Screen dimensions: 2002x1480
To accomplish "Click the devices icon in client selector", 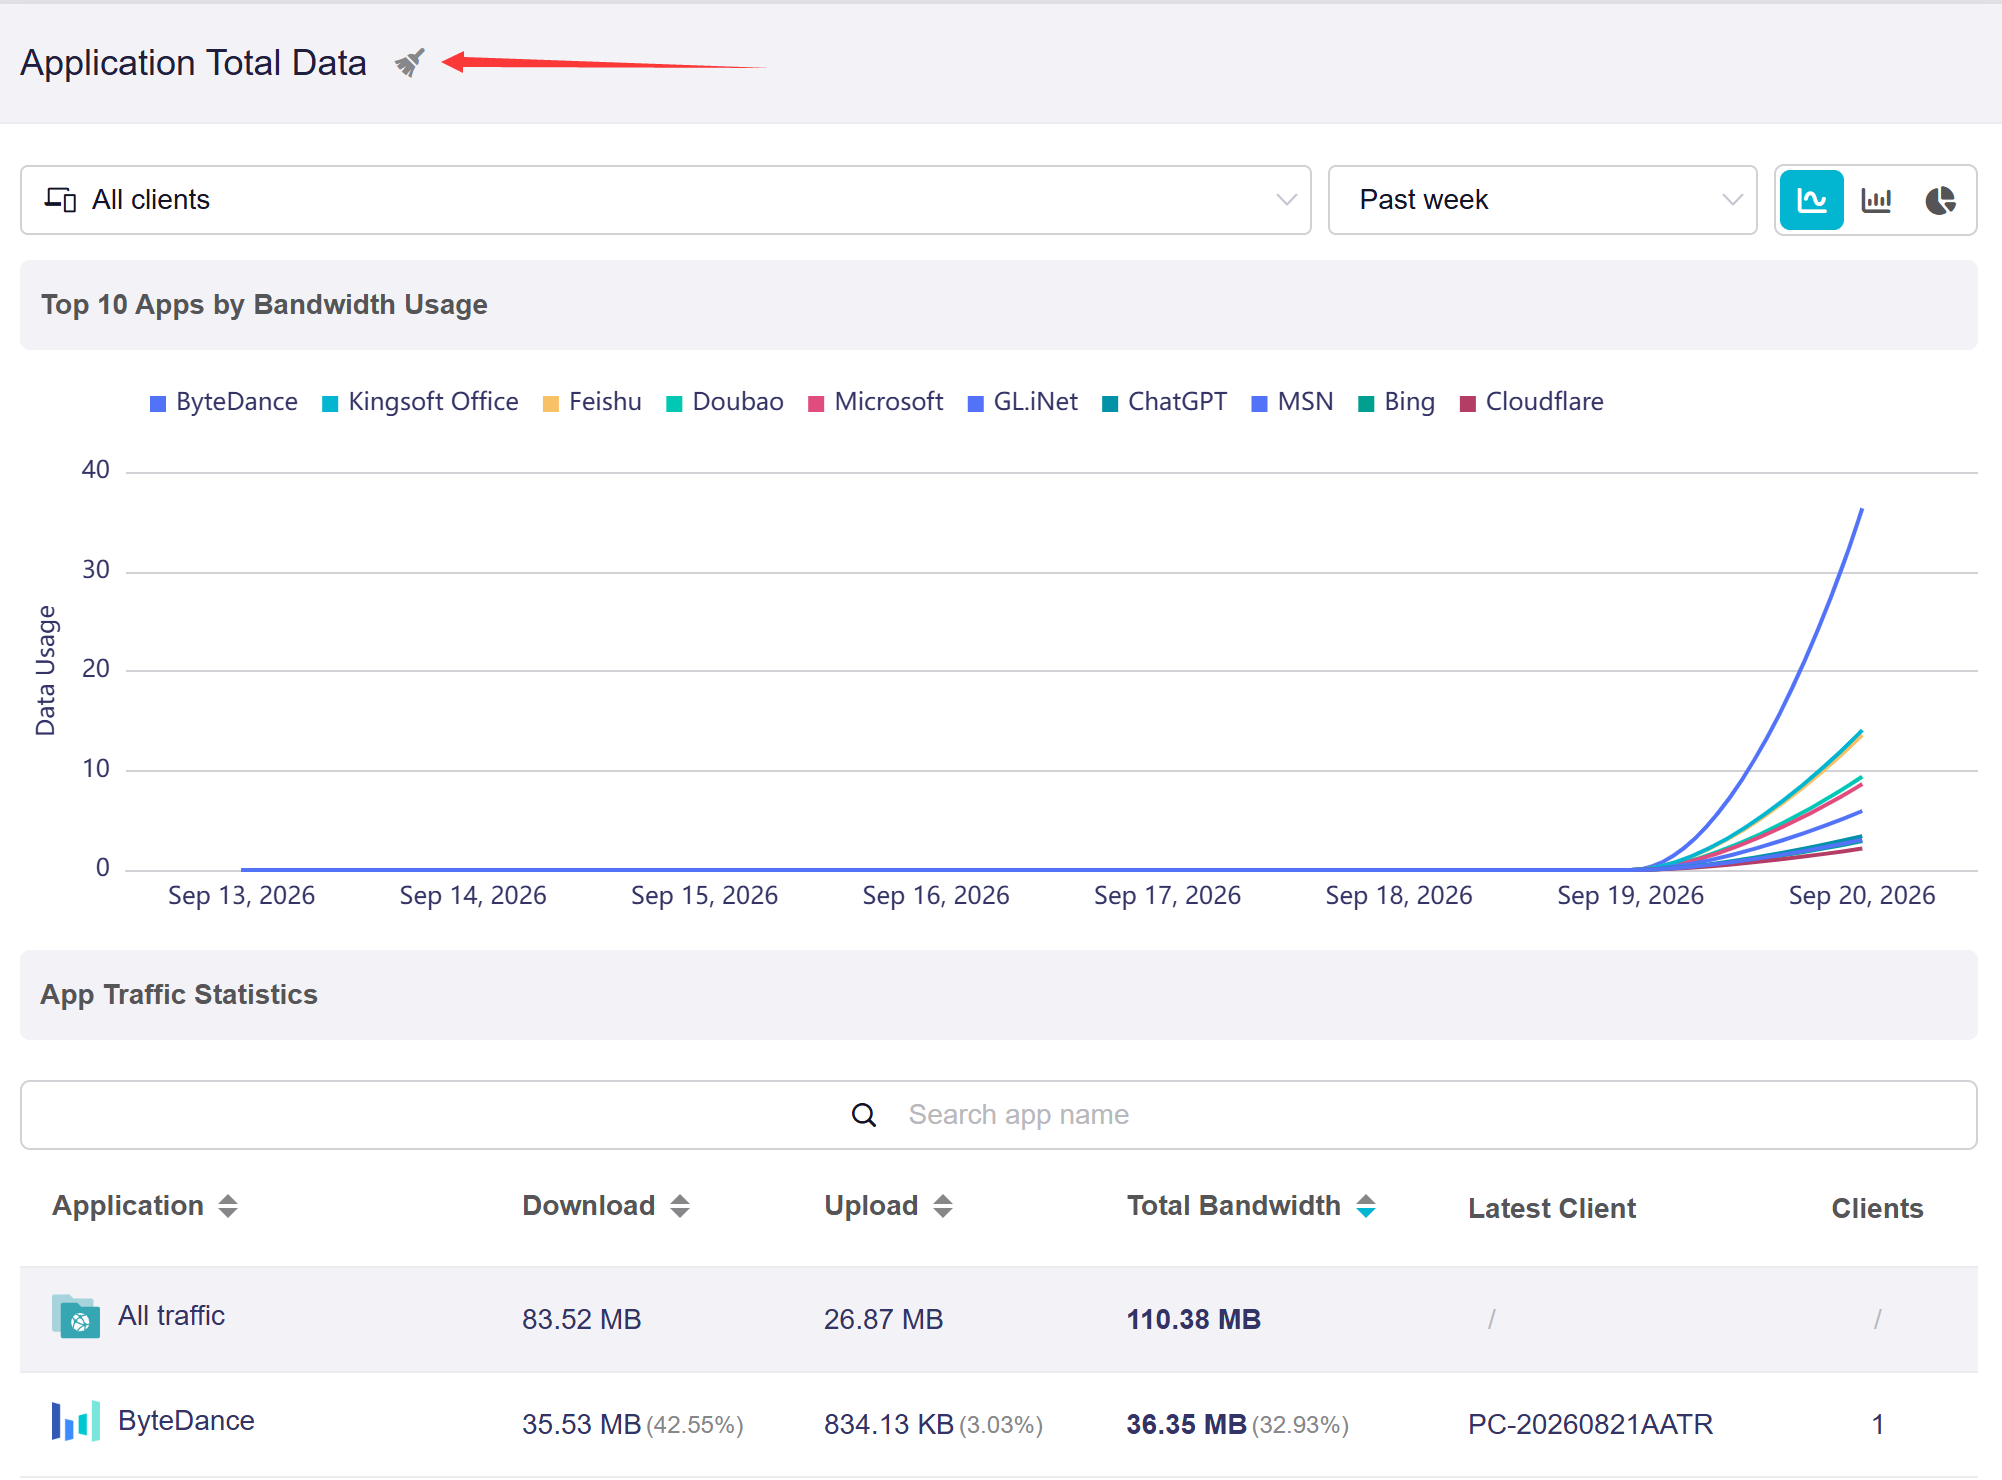I will [60, 200].
